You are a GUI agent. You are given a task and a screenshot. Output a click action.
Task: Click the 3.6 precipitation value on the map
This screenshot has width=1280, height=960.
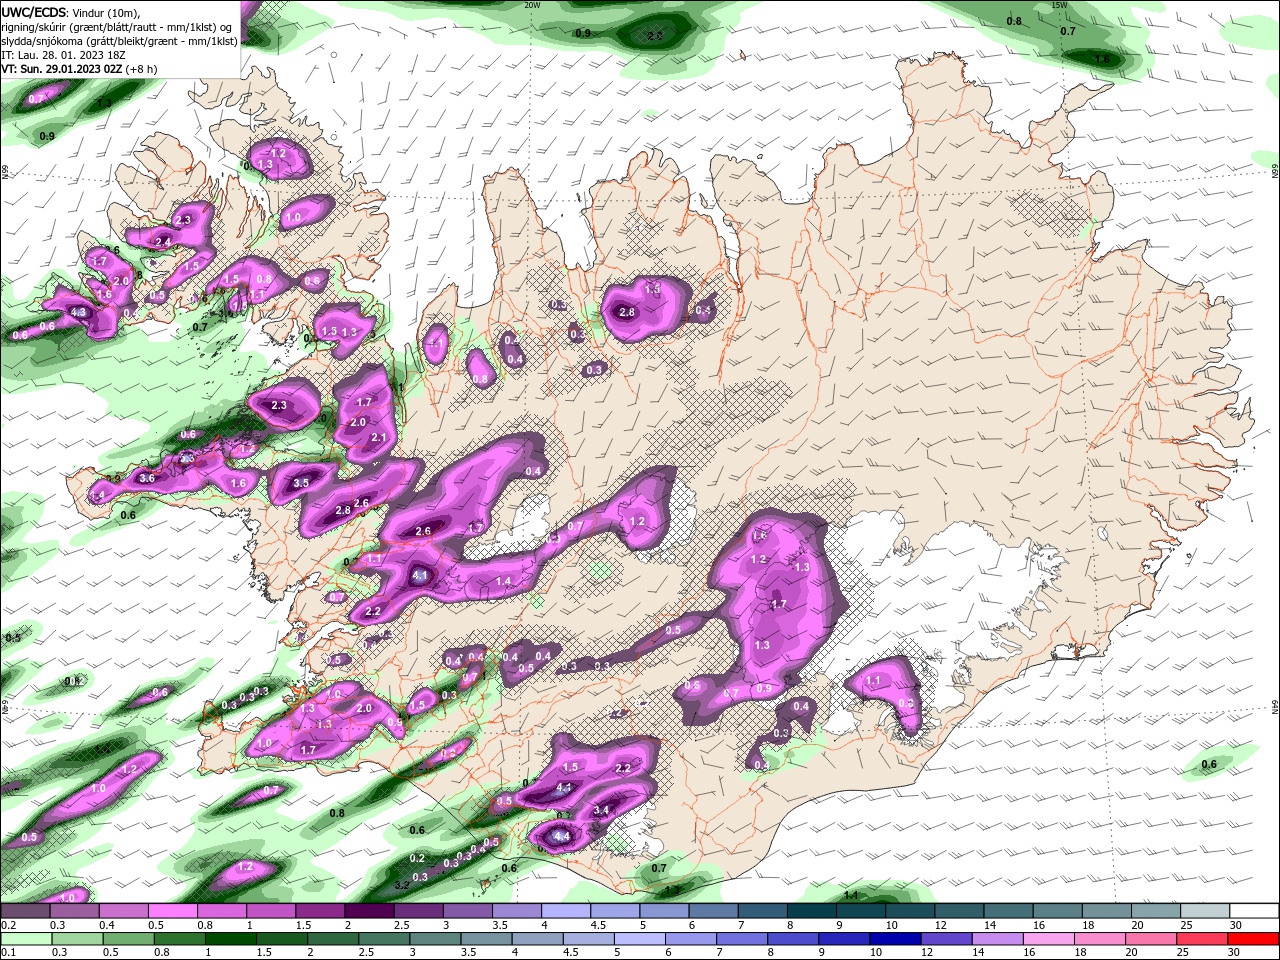tap(147, 479)
